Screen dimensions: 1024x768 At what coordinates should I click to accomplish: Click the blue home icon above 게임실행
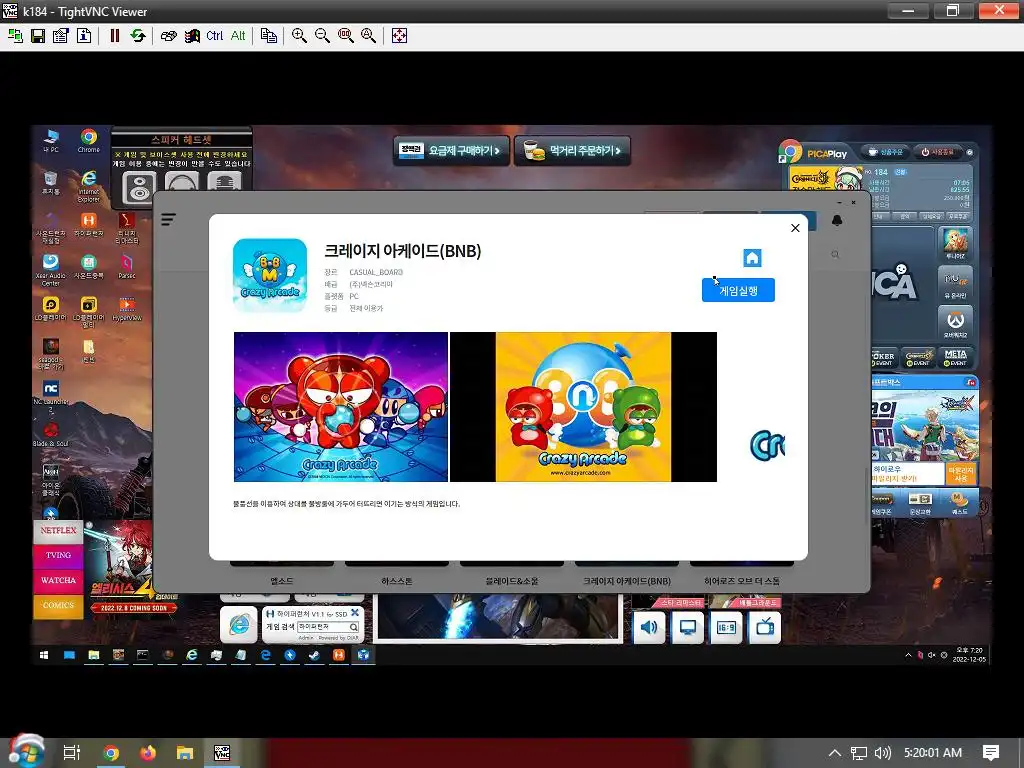(x=752, y=258)
